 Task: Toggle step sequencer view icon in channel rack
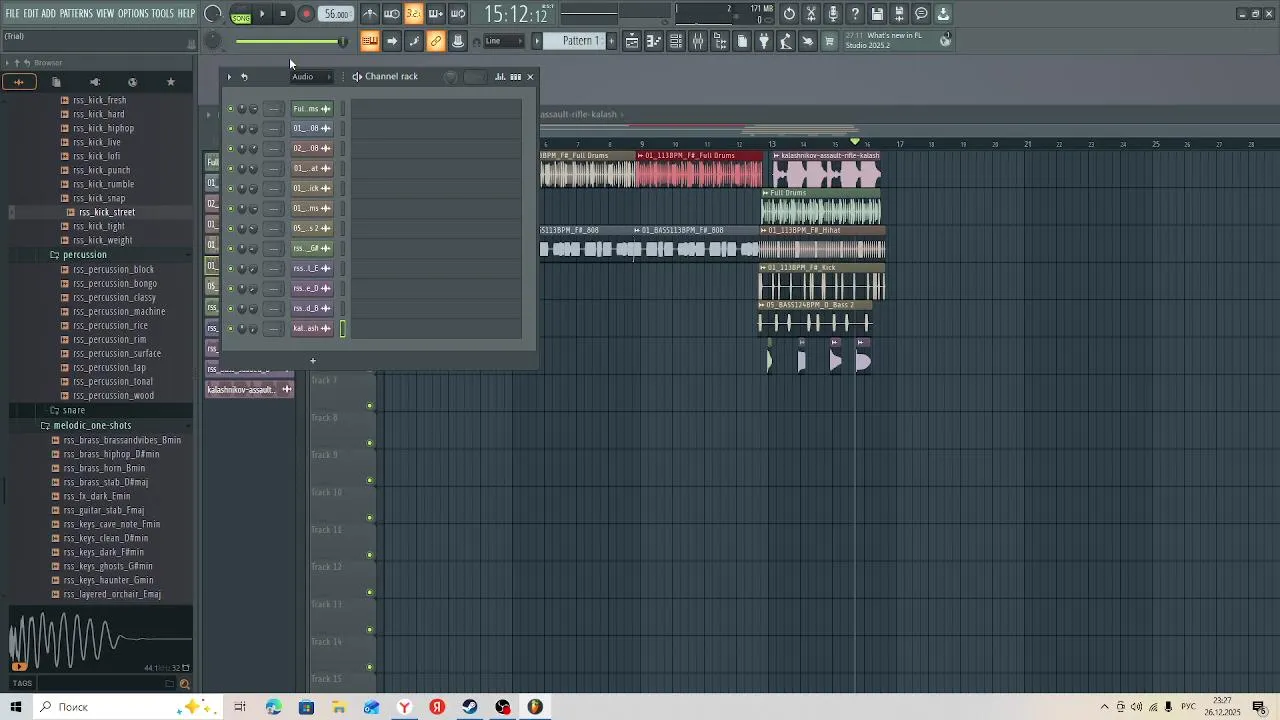[515, 77]
